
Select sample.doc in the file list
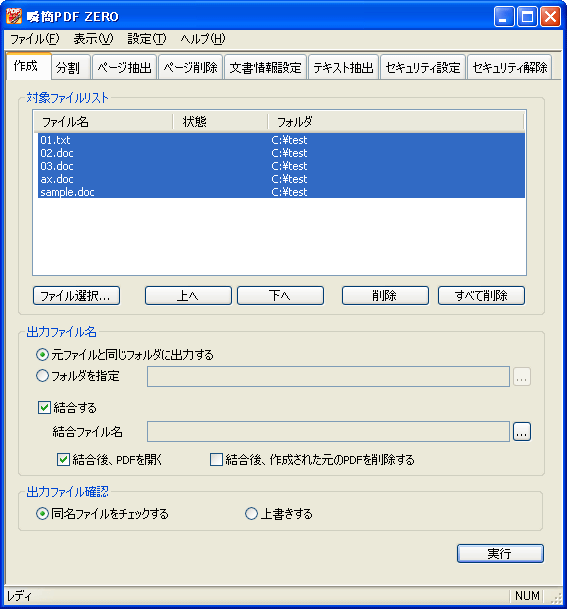(281, 192)
